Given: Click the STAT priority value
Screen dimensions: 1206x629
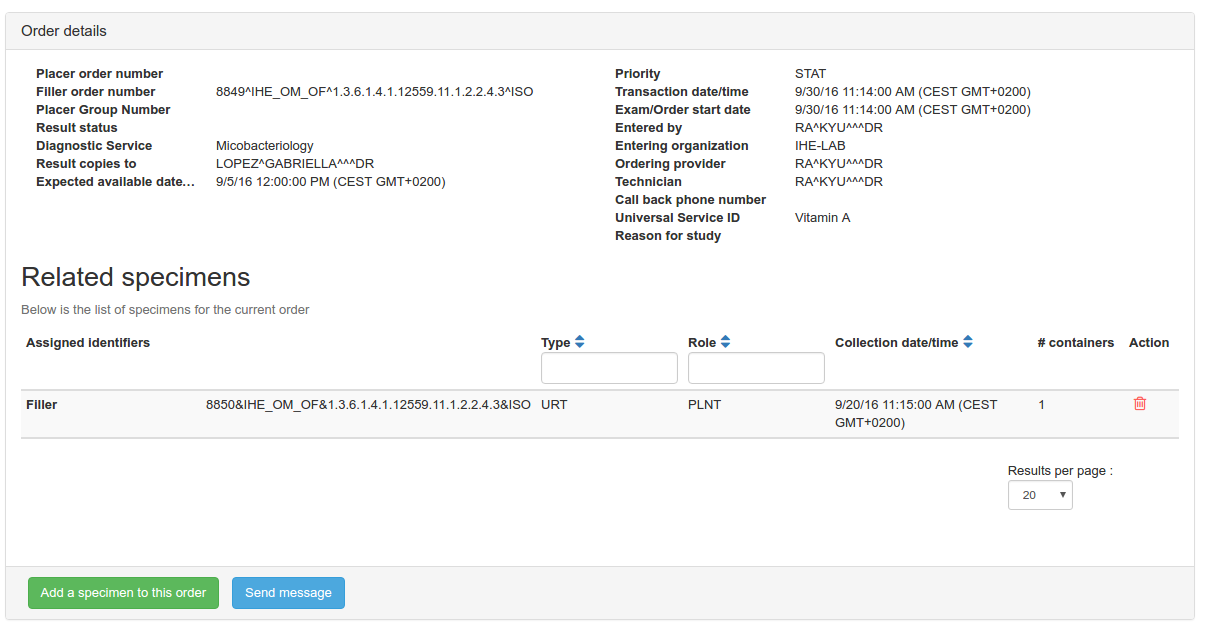Looking at the screenshot, I should point(810,74).
